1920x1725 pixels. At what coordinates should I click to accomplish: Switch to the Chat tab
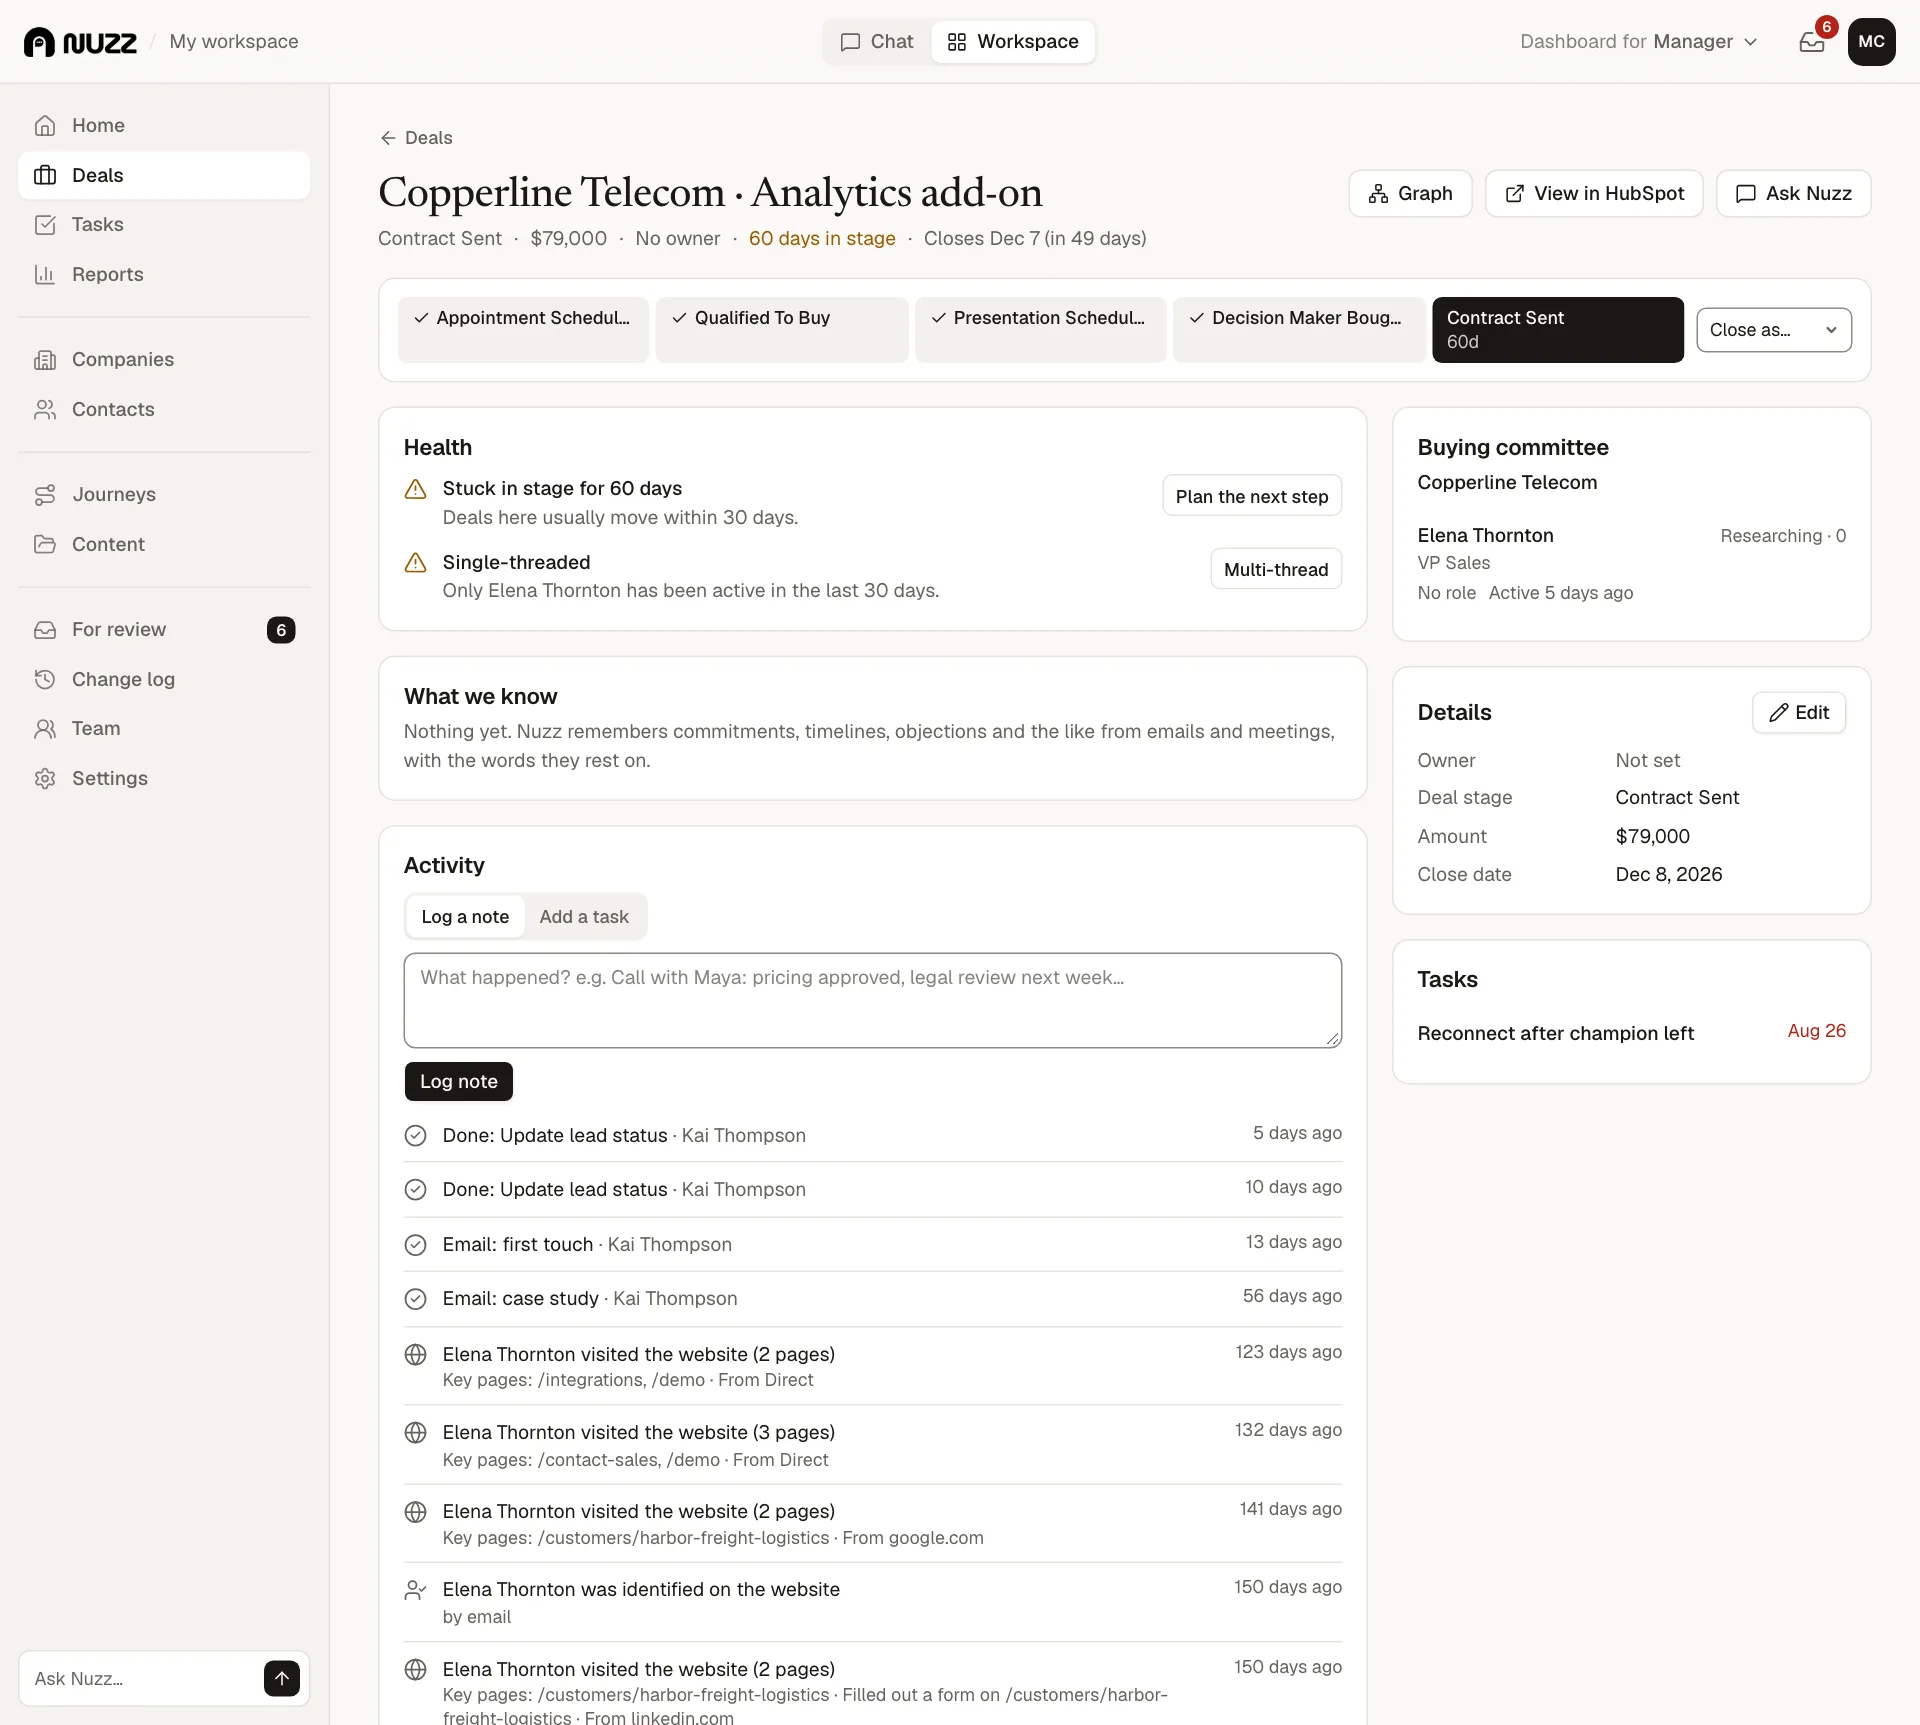[x=877, y=42]
